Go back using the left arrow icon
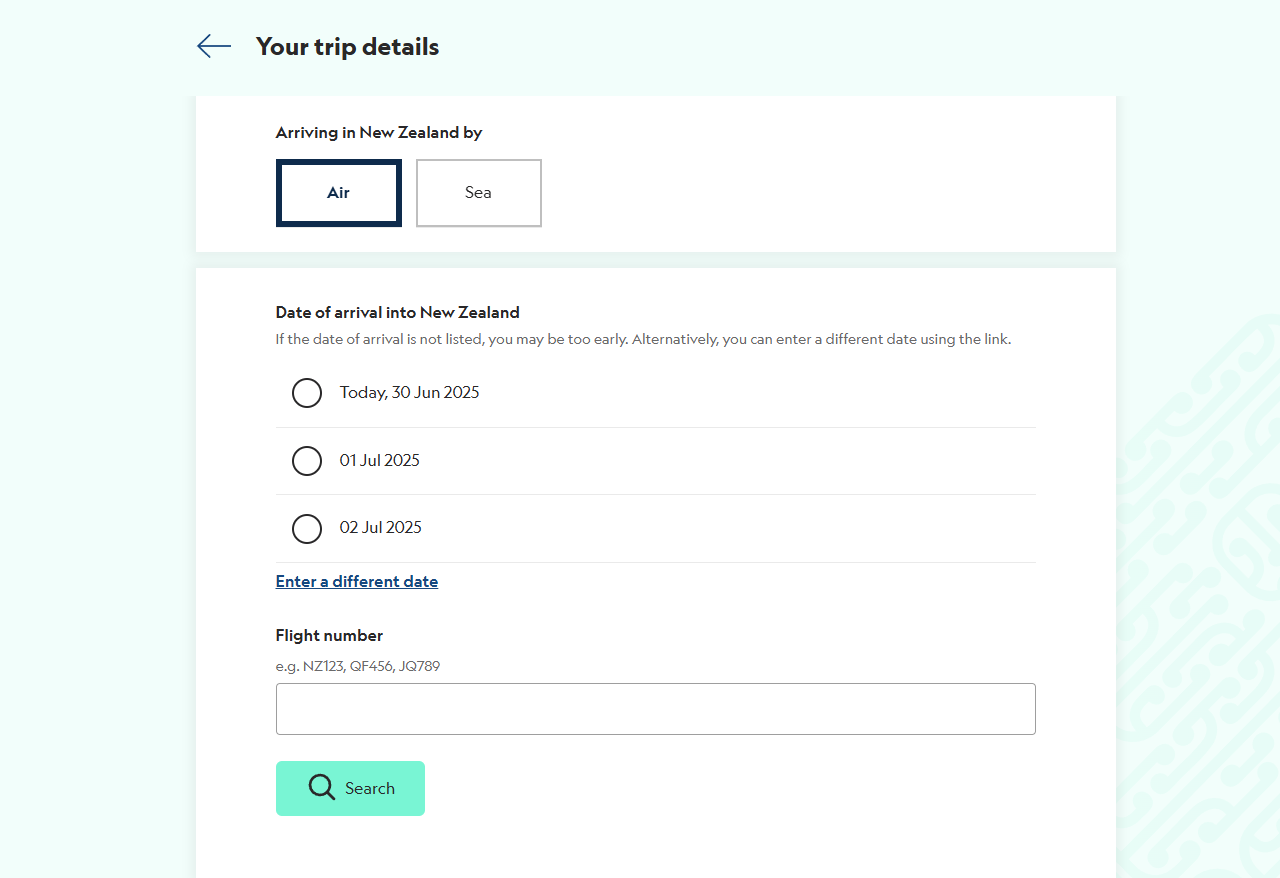This screenshot has height=878, width=1280. pos(214,46)
